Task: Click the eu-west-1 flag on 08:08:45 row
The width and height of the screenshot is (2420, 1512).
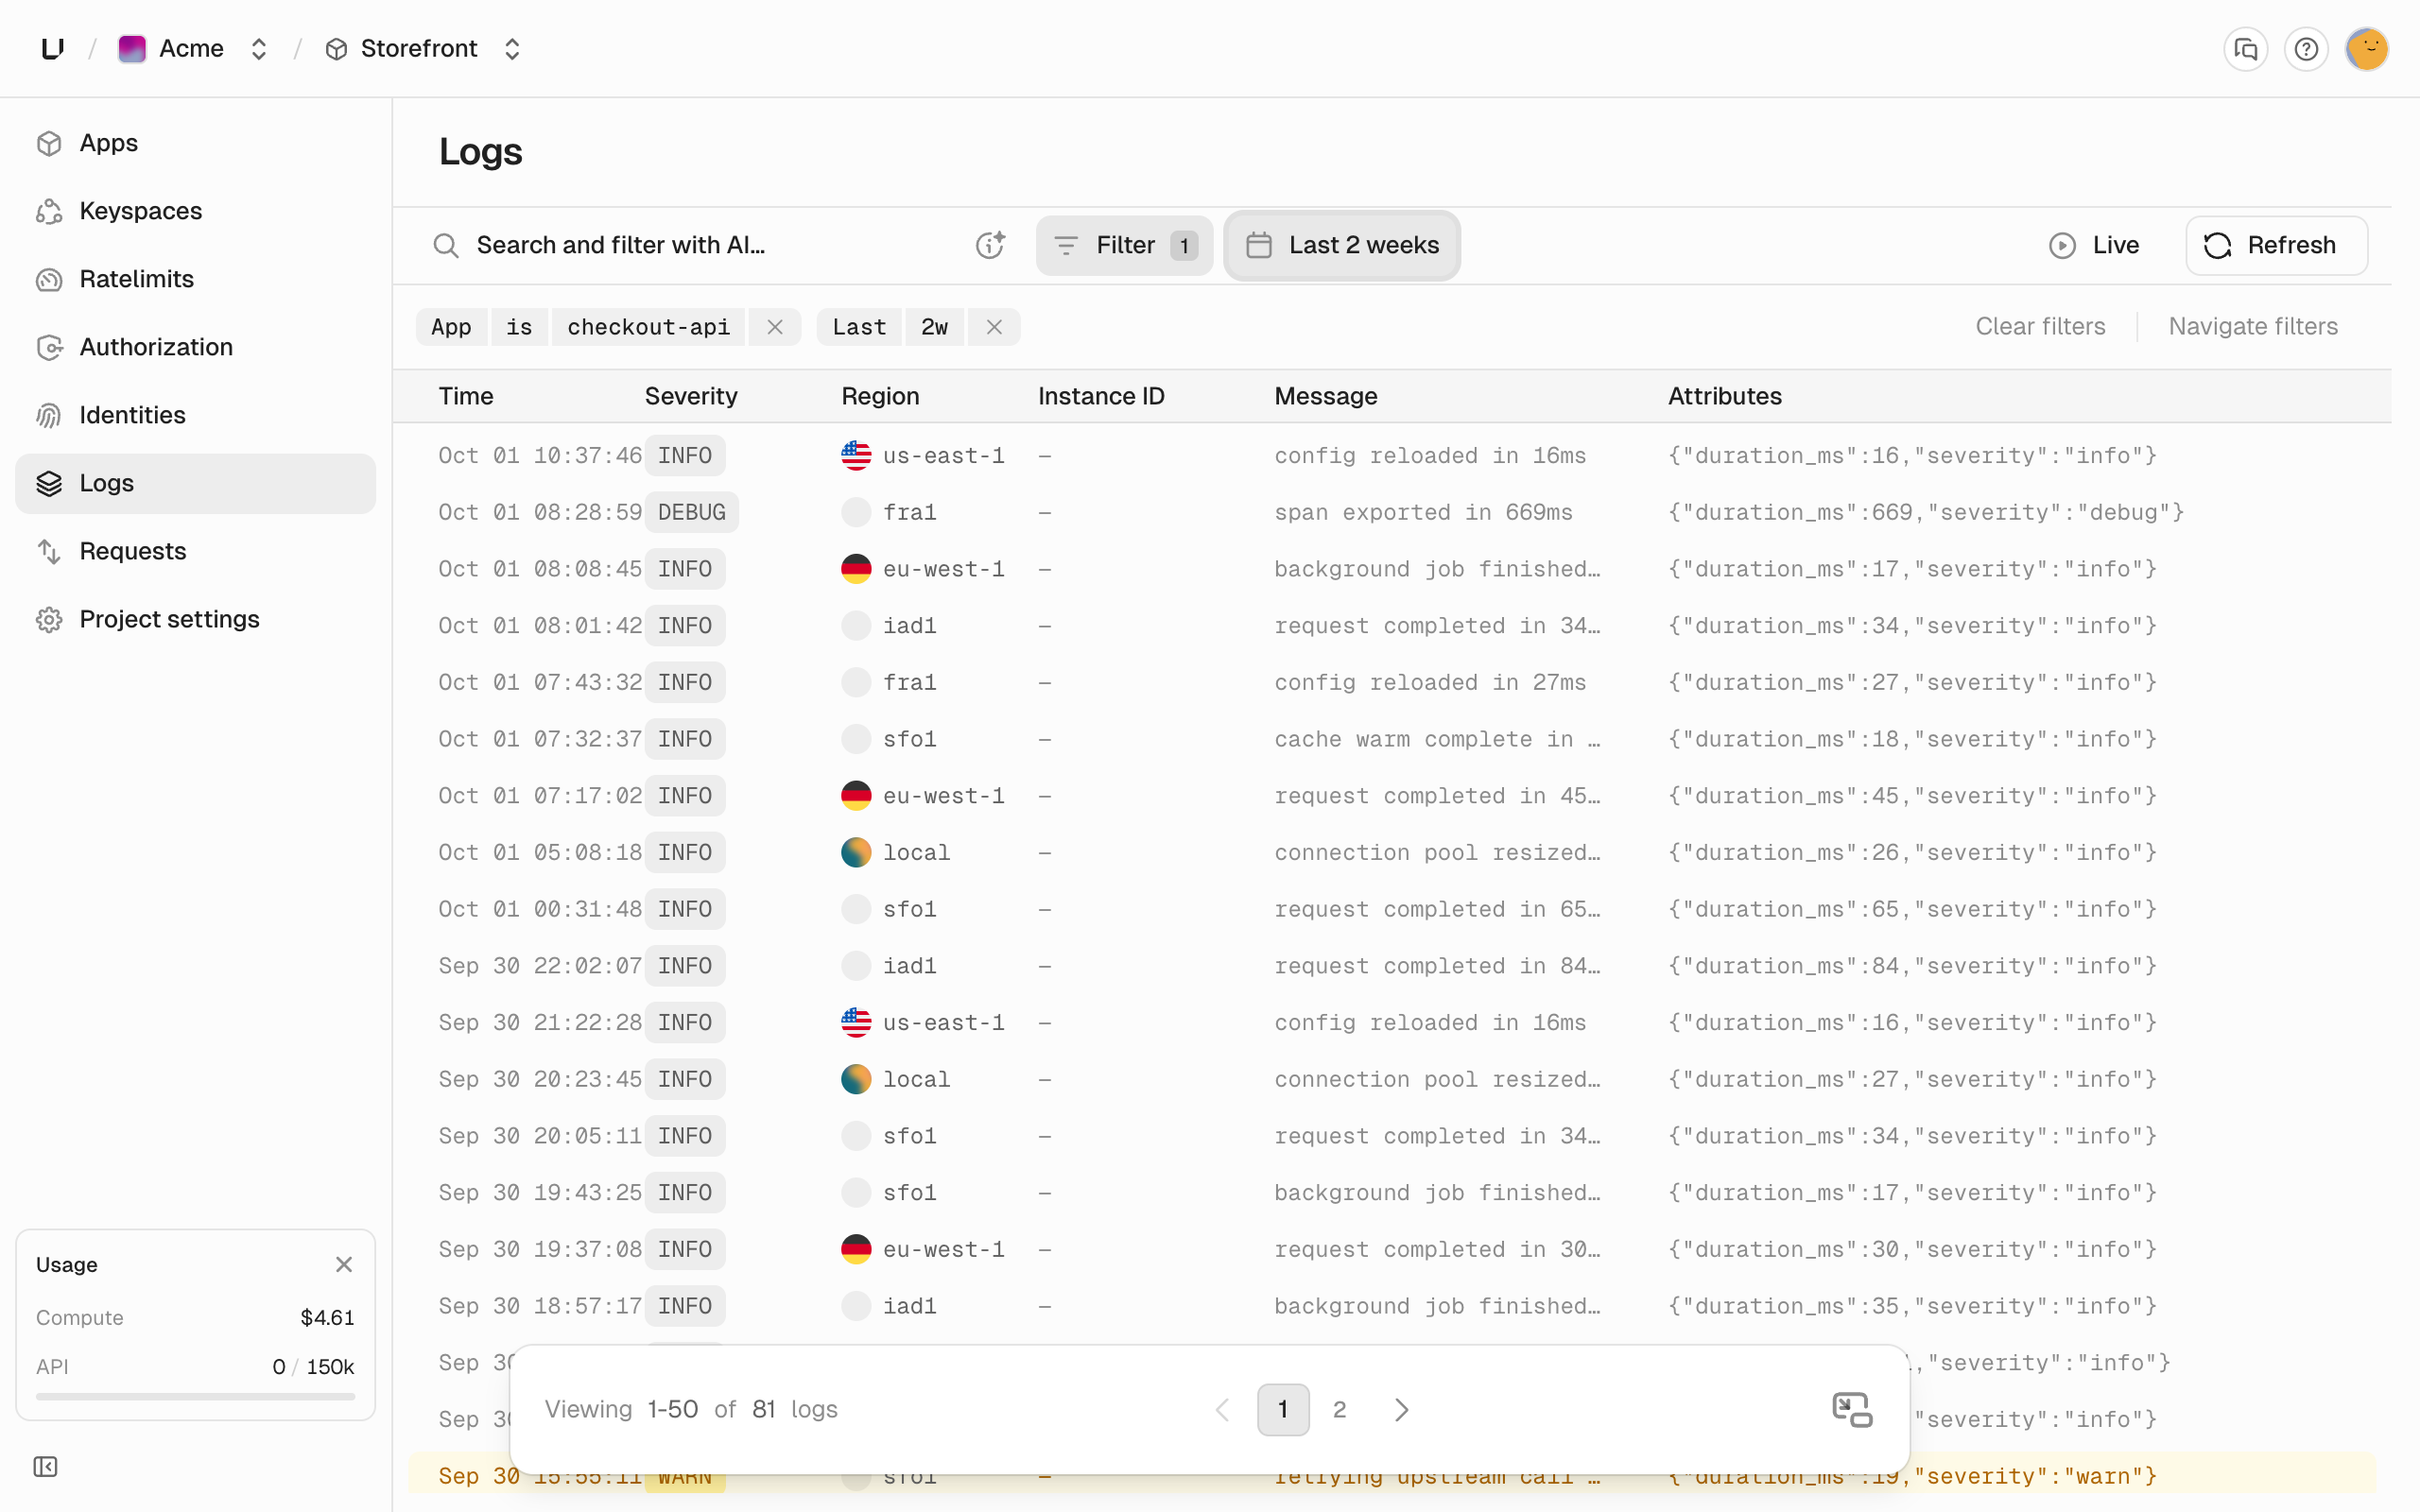Action: (856, 569)
